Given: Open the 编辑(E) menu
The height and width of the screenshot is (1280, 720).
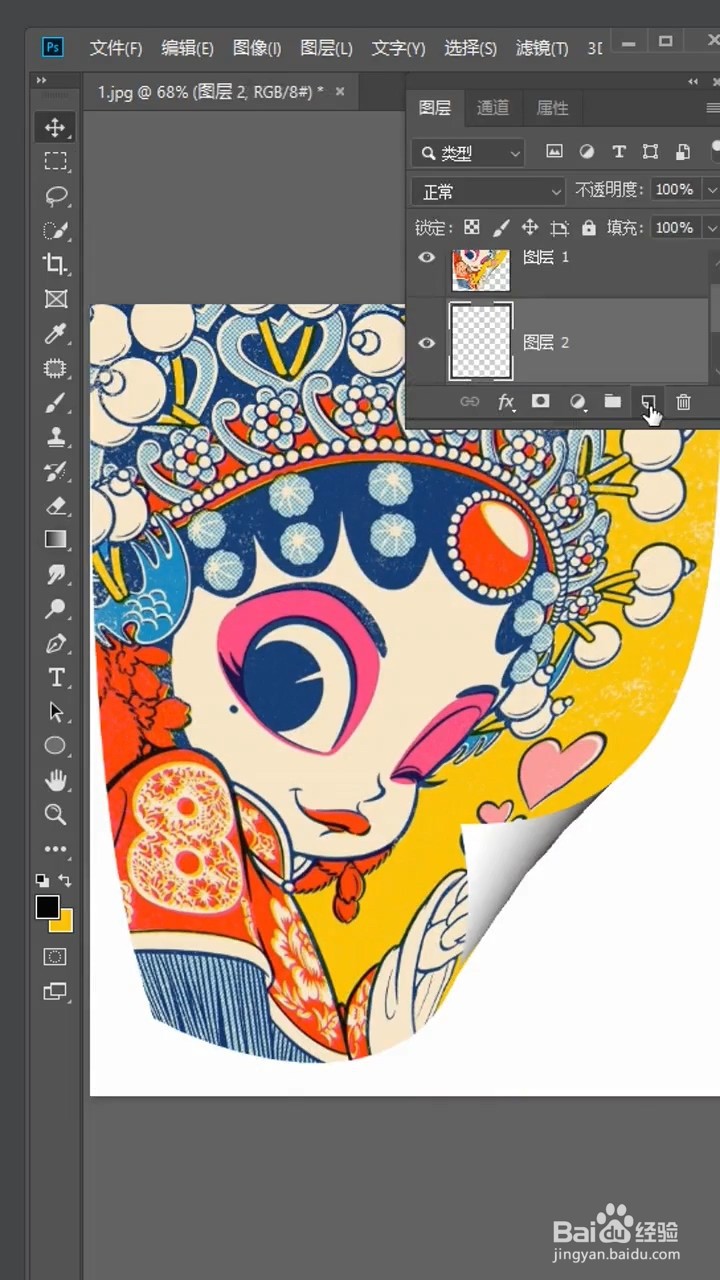Looking at the screenshot, I should (188, 48).
